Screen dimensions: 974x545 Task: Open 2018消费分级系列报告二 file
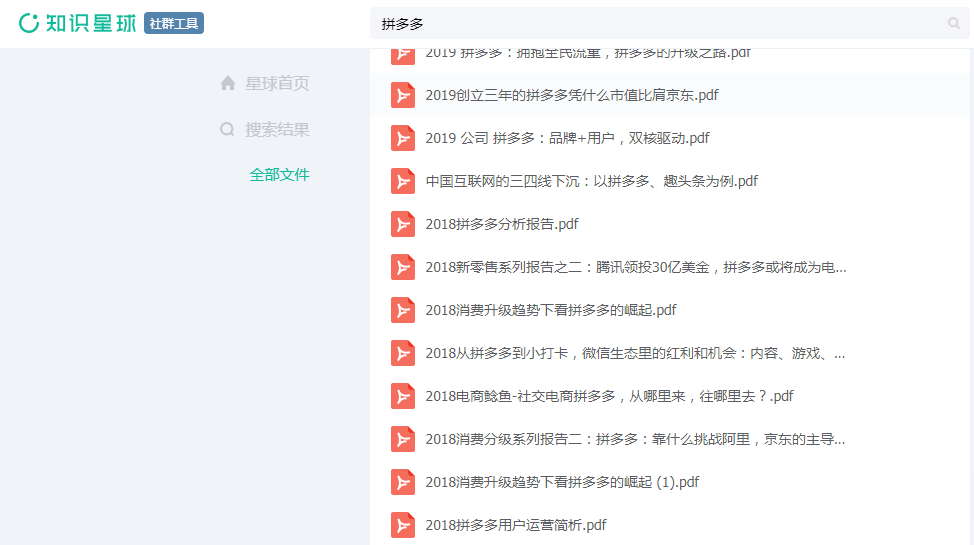point(635,439)
